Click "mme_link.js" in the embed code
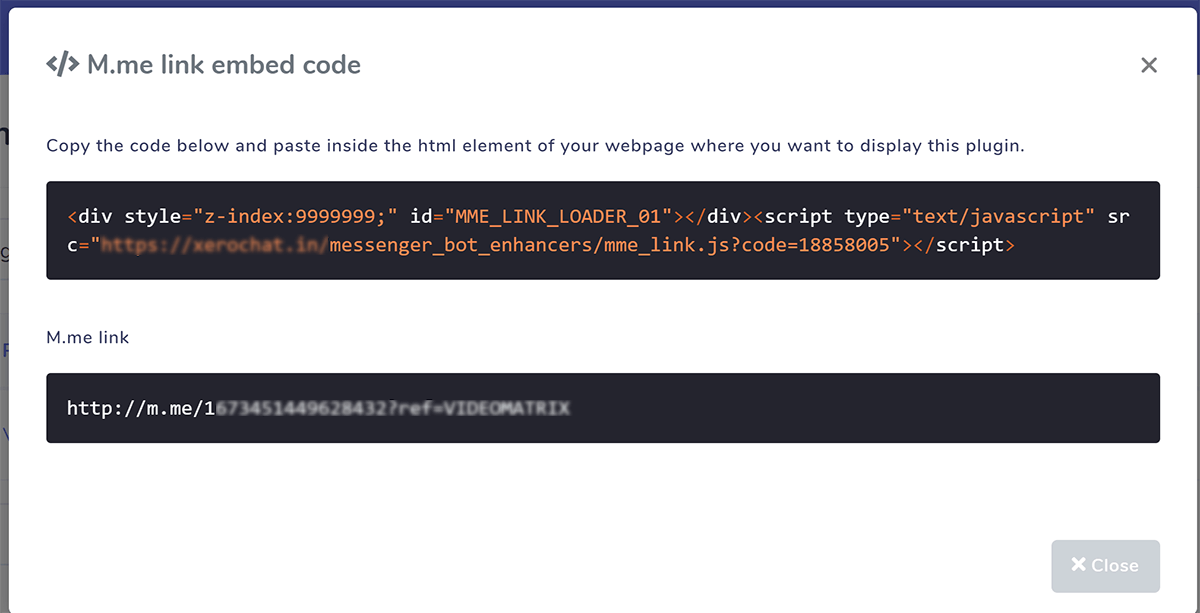 tap(675, 244)
